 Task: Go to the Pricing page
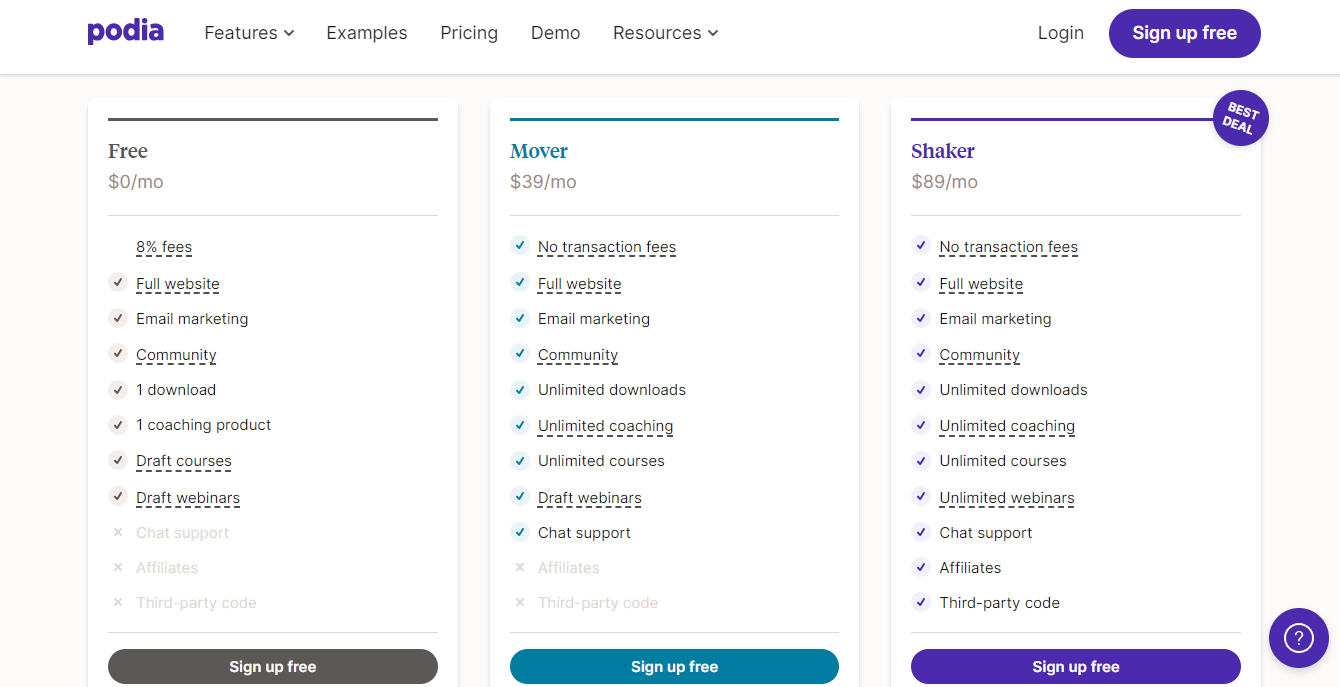[x=469, y=33]
